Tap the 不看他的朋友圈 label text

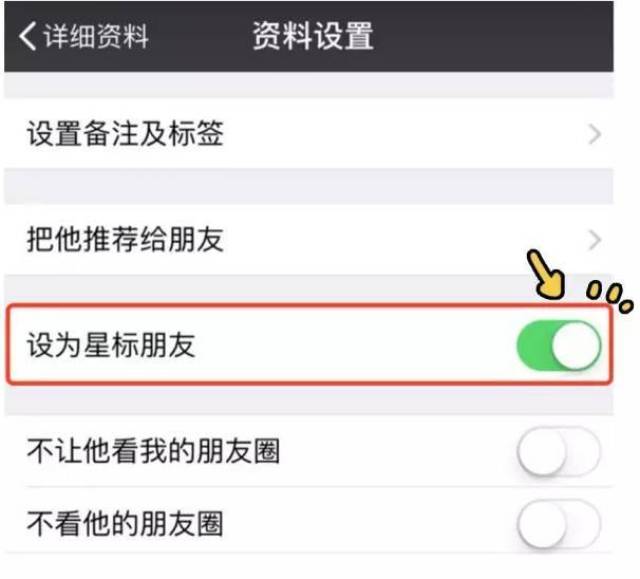tap(125, 524)
